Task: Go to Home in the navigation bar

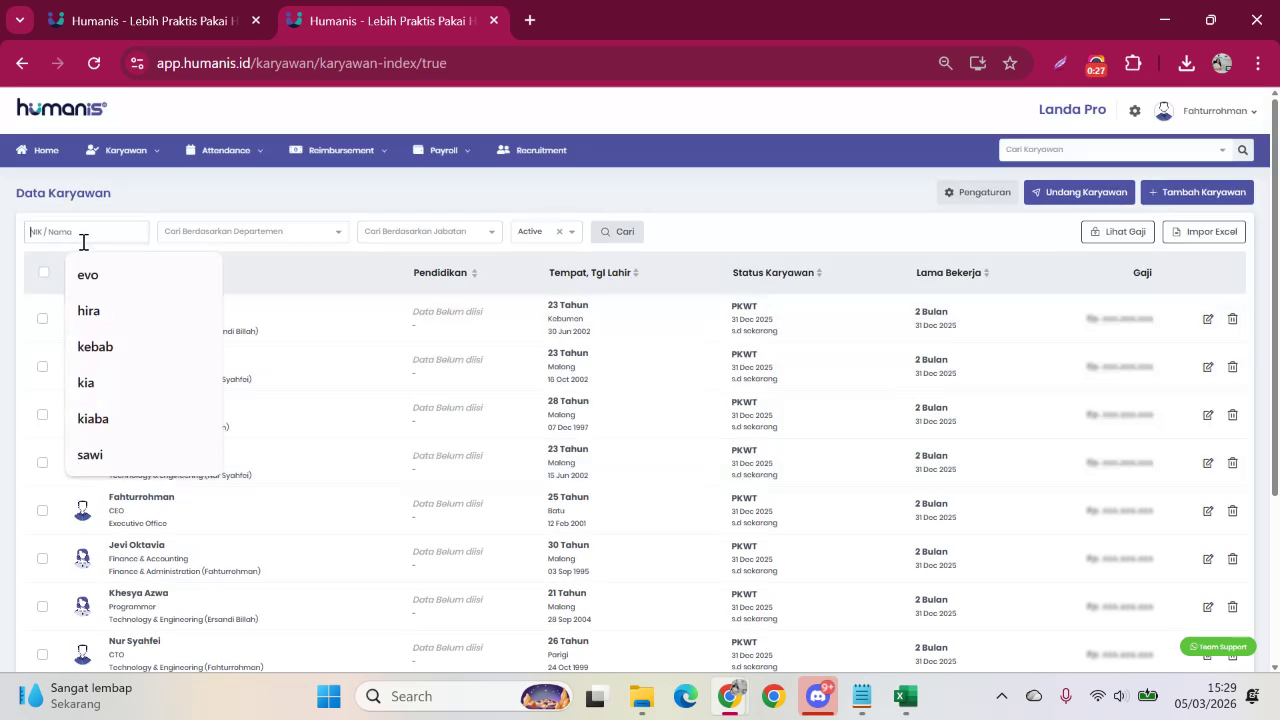Action: [37, 150]
